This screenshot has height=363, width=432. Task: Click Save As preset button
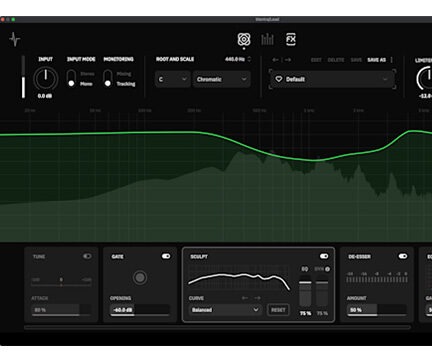(x=376, y=60)
